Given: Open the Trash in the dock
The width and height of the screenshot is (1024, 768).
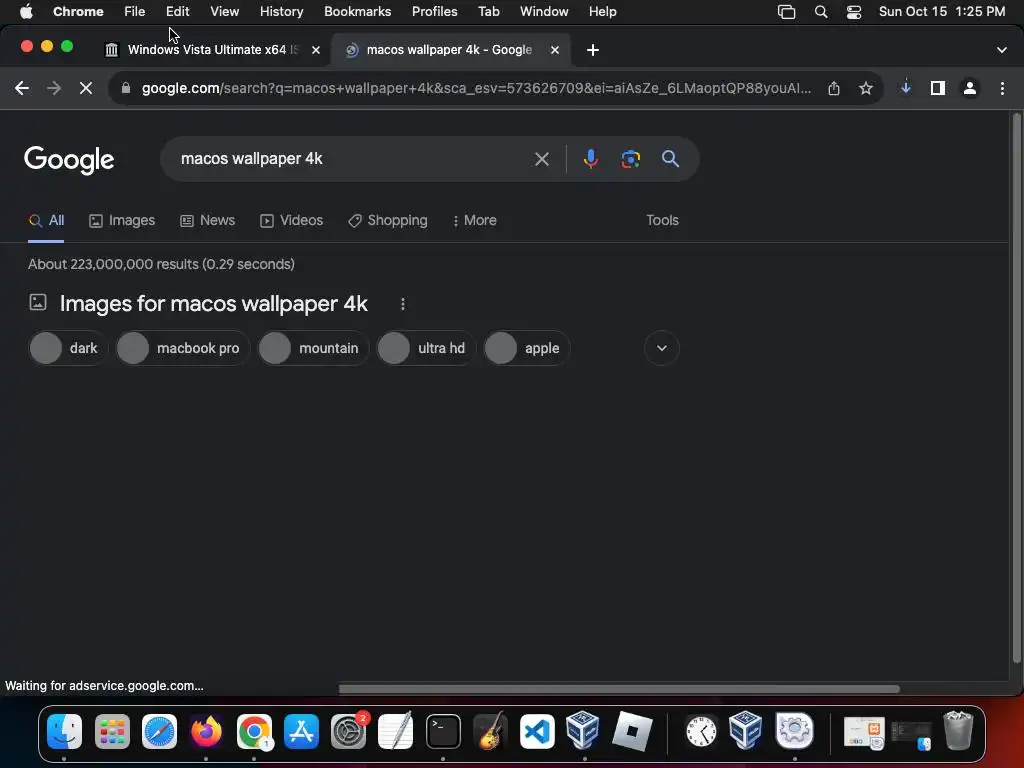Looking at the screenshot, I should click(958, 731).
